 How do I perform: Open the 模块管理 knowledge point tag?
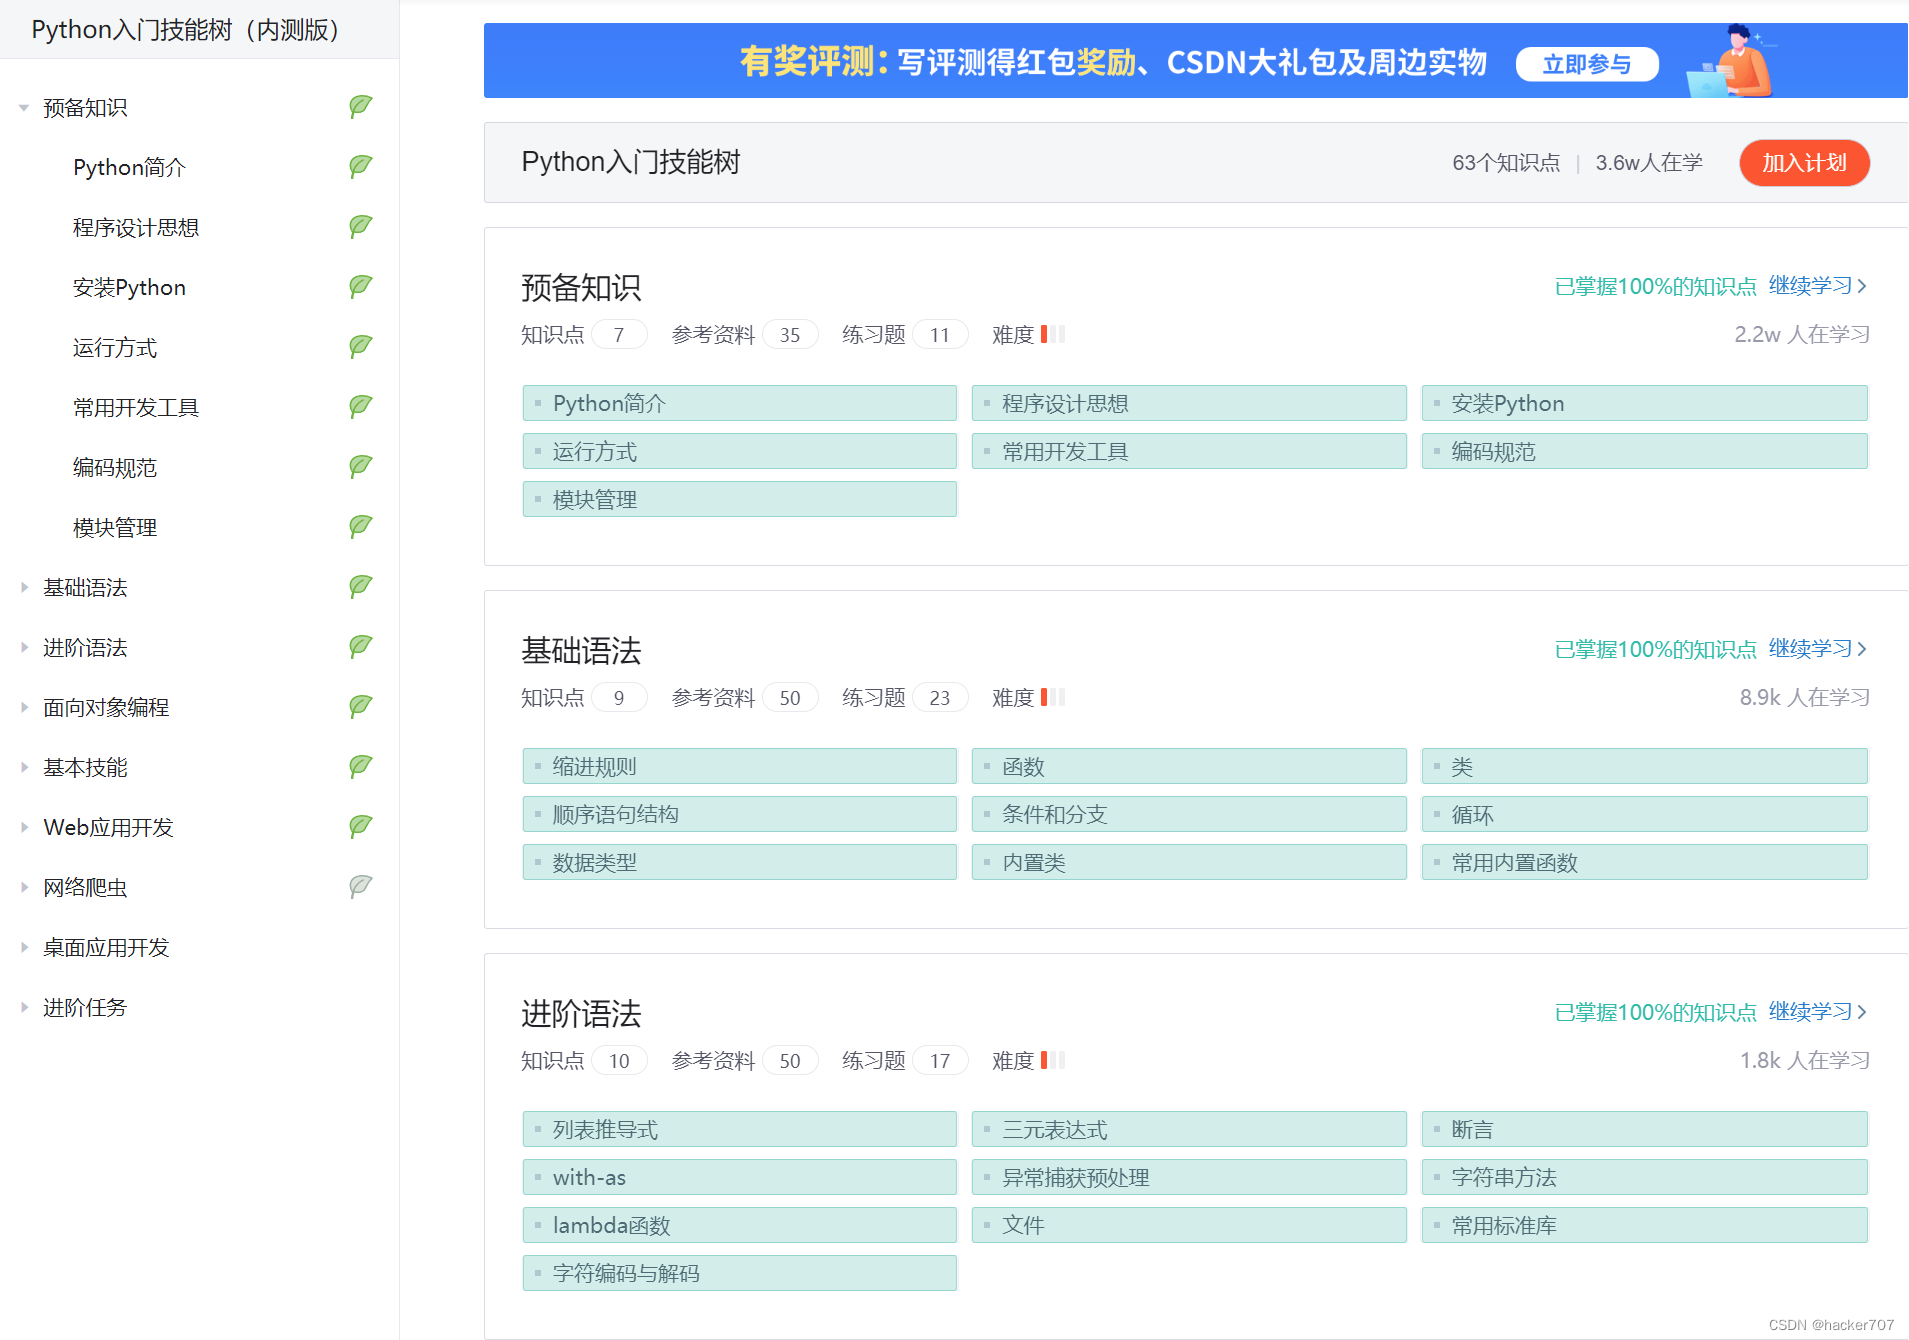(739, 499)
